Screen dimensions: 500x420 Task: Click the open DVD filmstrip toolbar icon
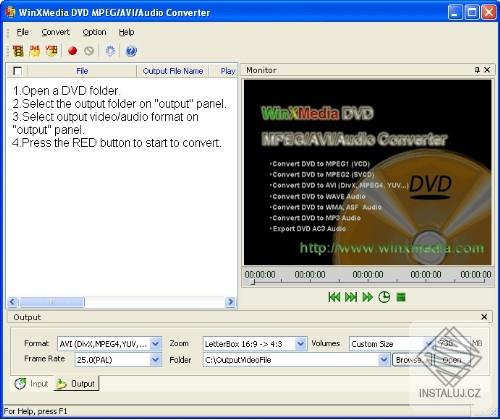point(18,51)
